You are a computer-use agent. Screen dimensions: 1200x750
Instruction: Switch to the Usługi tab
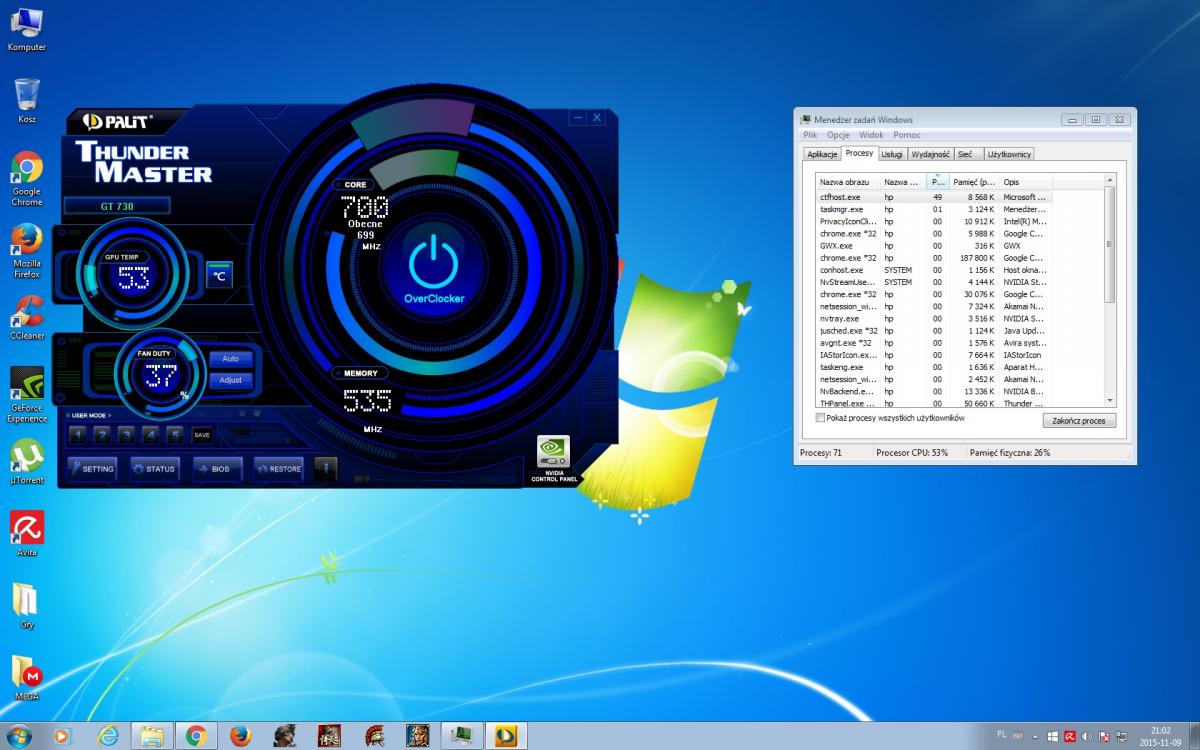coord(892,154)
